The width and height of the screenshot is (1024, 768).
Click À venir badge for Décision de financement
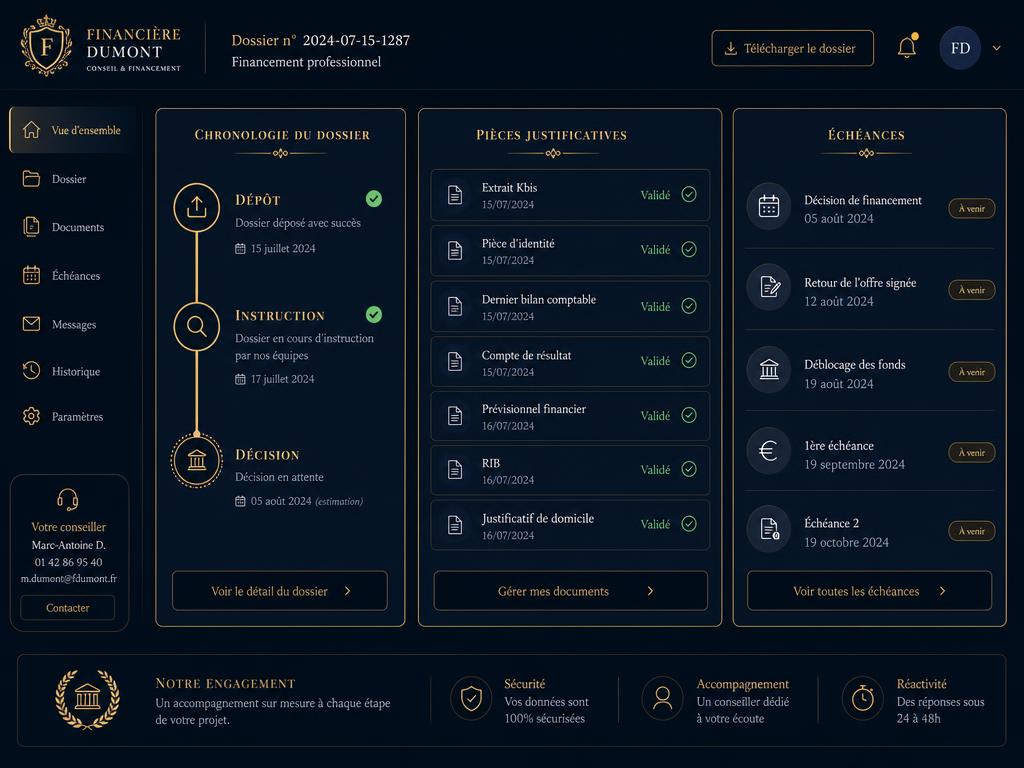click(x=972, y=208)
